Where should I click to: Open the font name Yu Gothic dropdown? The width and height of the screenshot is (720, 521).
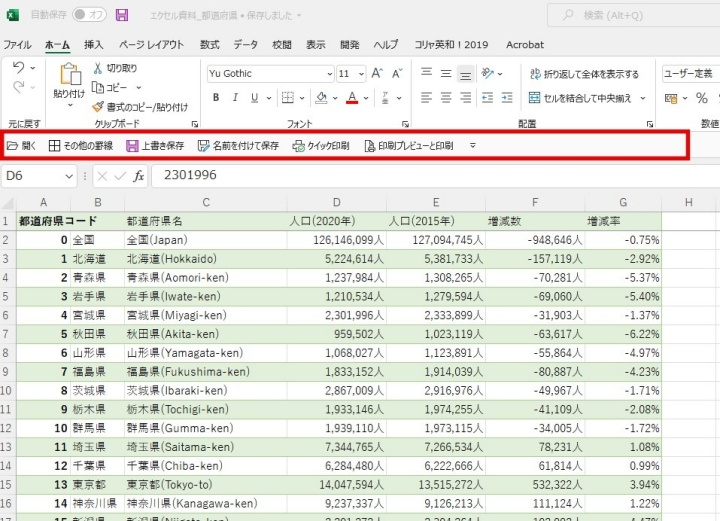(329, 74)
